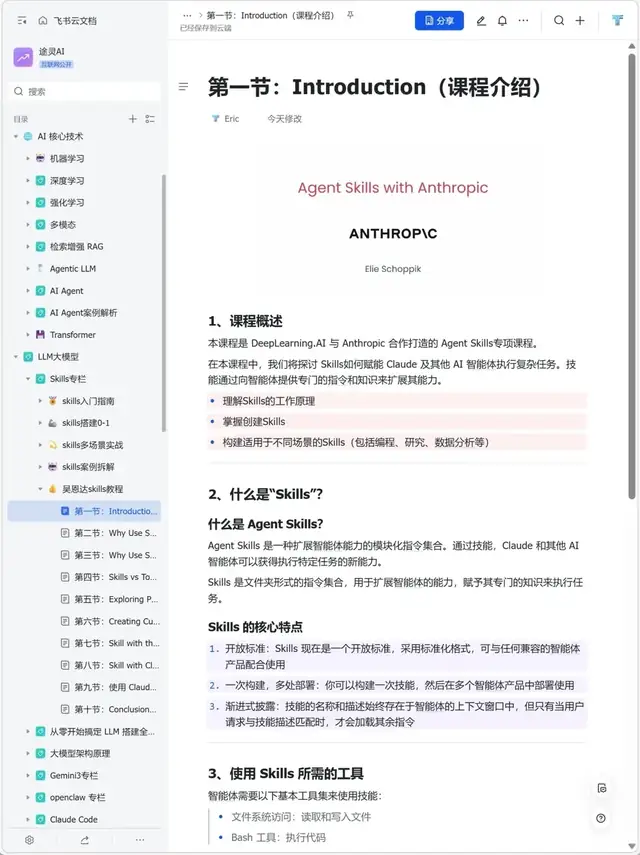
Task: Collapse the sidebar with the top-left toggle icon
Action: (22, 21)
